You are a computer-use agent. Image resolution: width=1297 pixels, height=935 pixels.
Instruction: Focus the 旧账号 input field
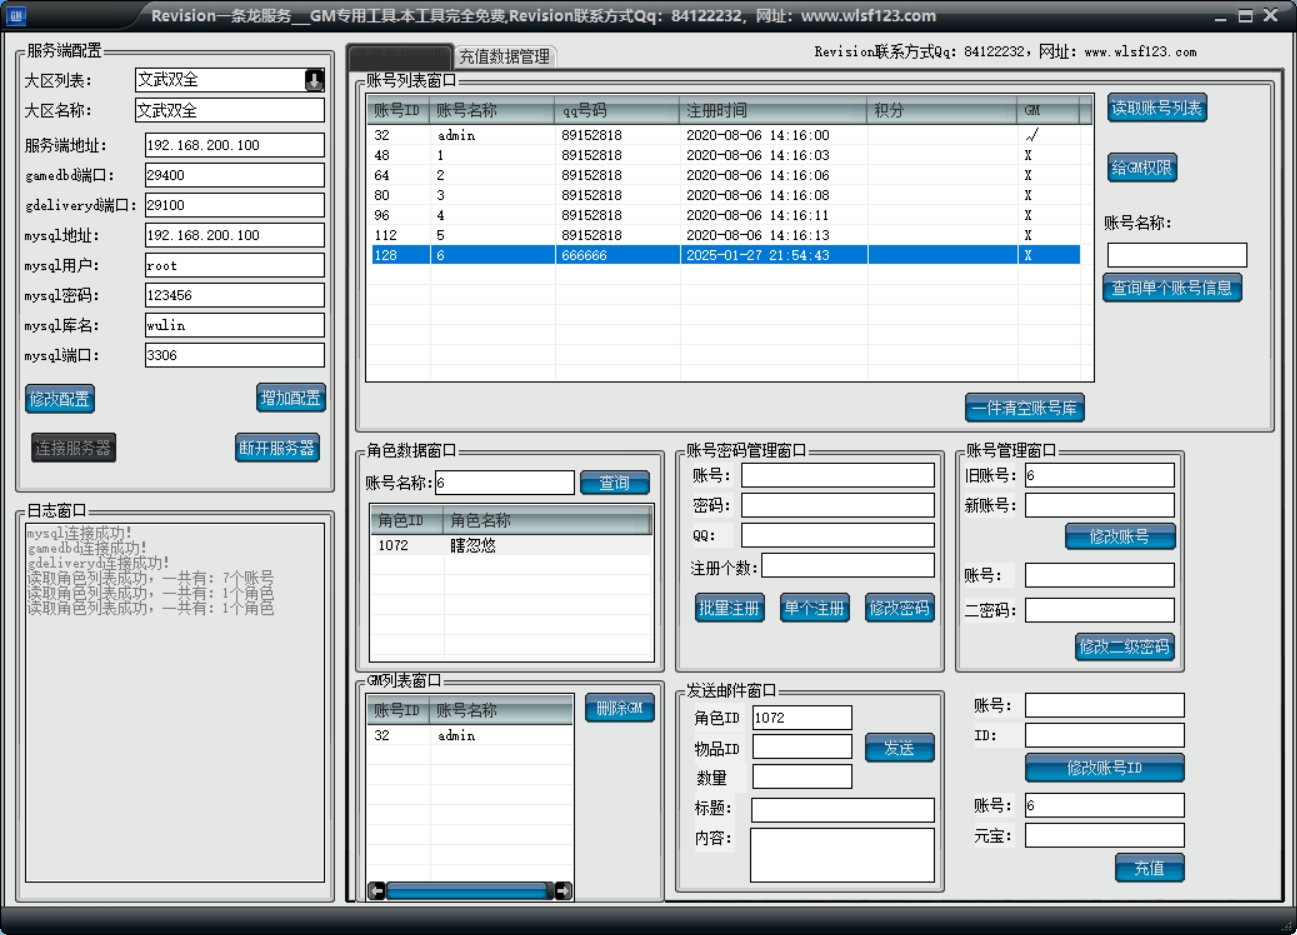pos(1100,475)
